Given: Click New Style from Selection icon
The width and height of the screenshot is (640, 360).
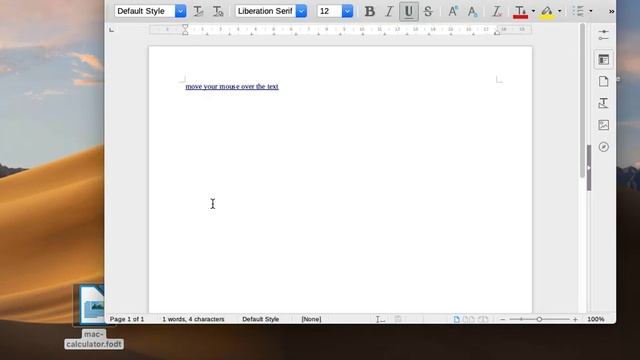Looking at the screenshot, I should coord(218,11).
